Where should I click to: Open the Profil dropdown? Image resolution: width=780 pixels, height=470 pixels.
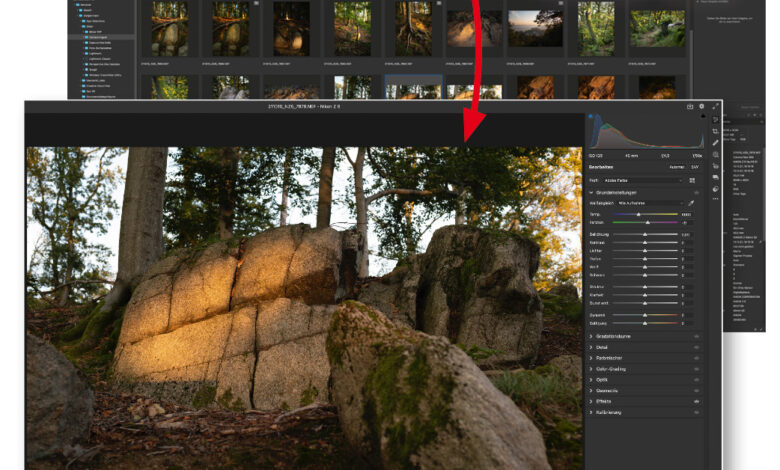pyautogui.click(x=644, y=180)
